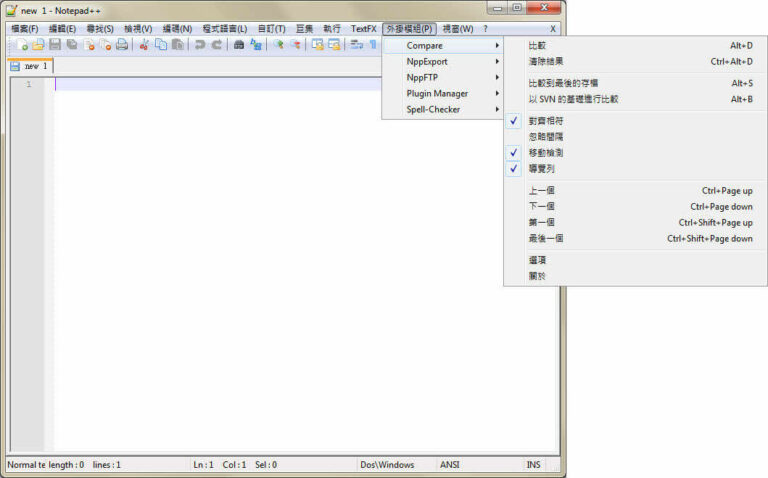Select 最後一個 (Ctrl+Shift+Page down)
The image size is (768, 478).
[635, 239]
